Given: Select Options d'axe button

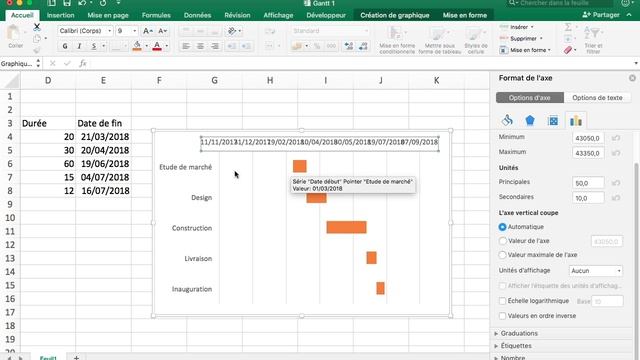Looking at the screenshot, I should [529, 98].
